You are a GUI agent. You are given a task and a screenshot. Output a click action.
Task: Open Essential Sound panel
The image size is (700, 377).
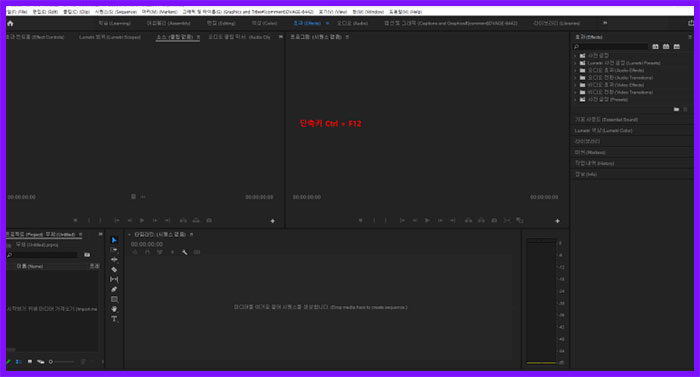tap(607, 120)
